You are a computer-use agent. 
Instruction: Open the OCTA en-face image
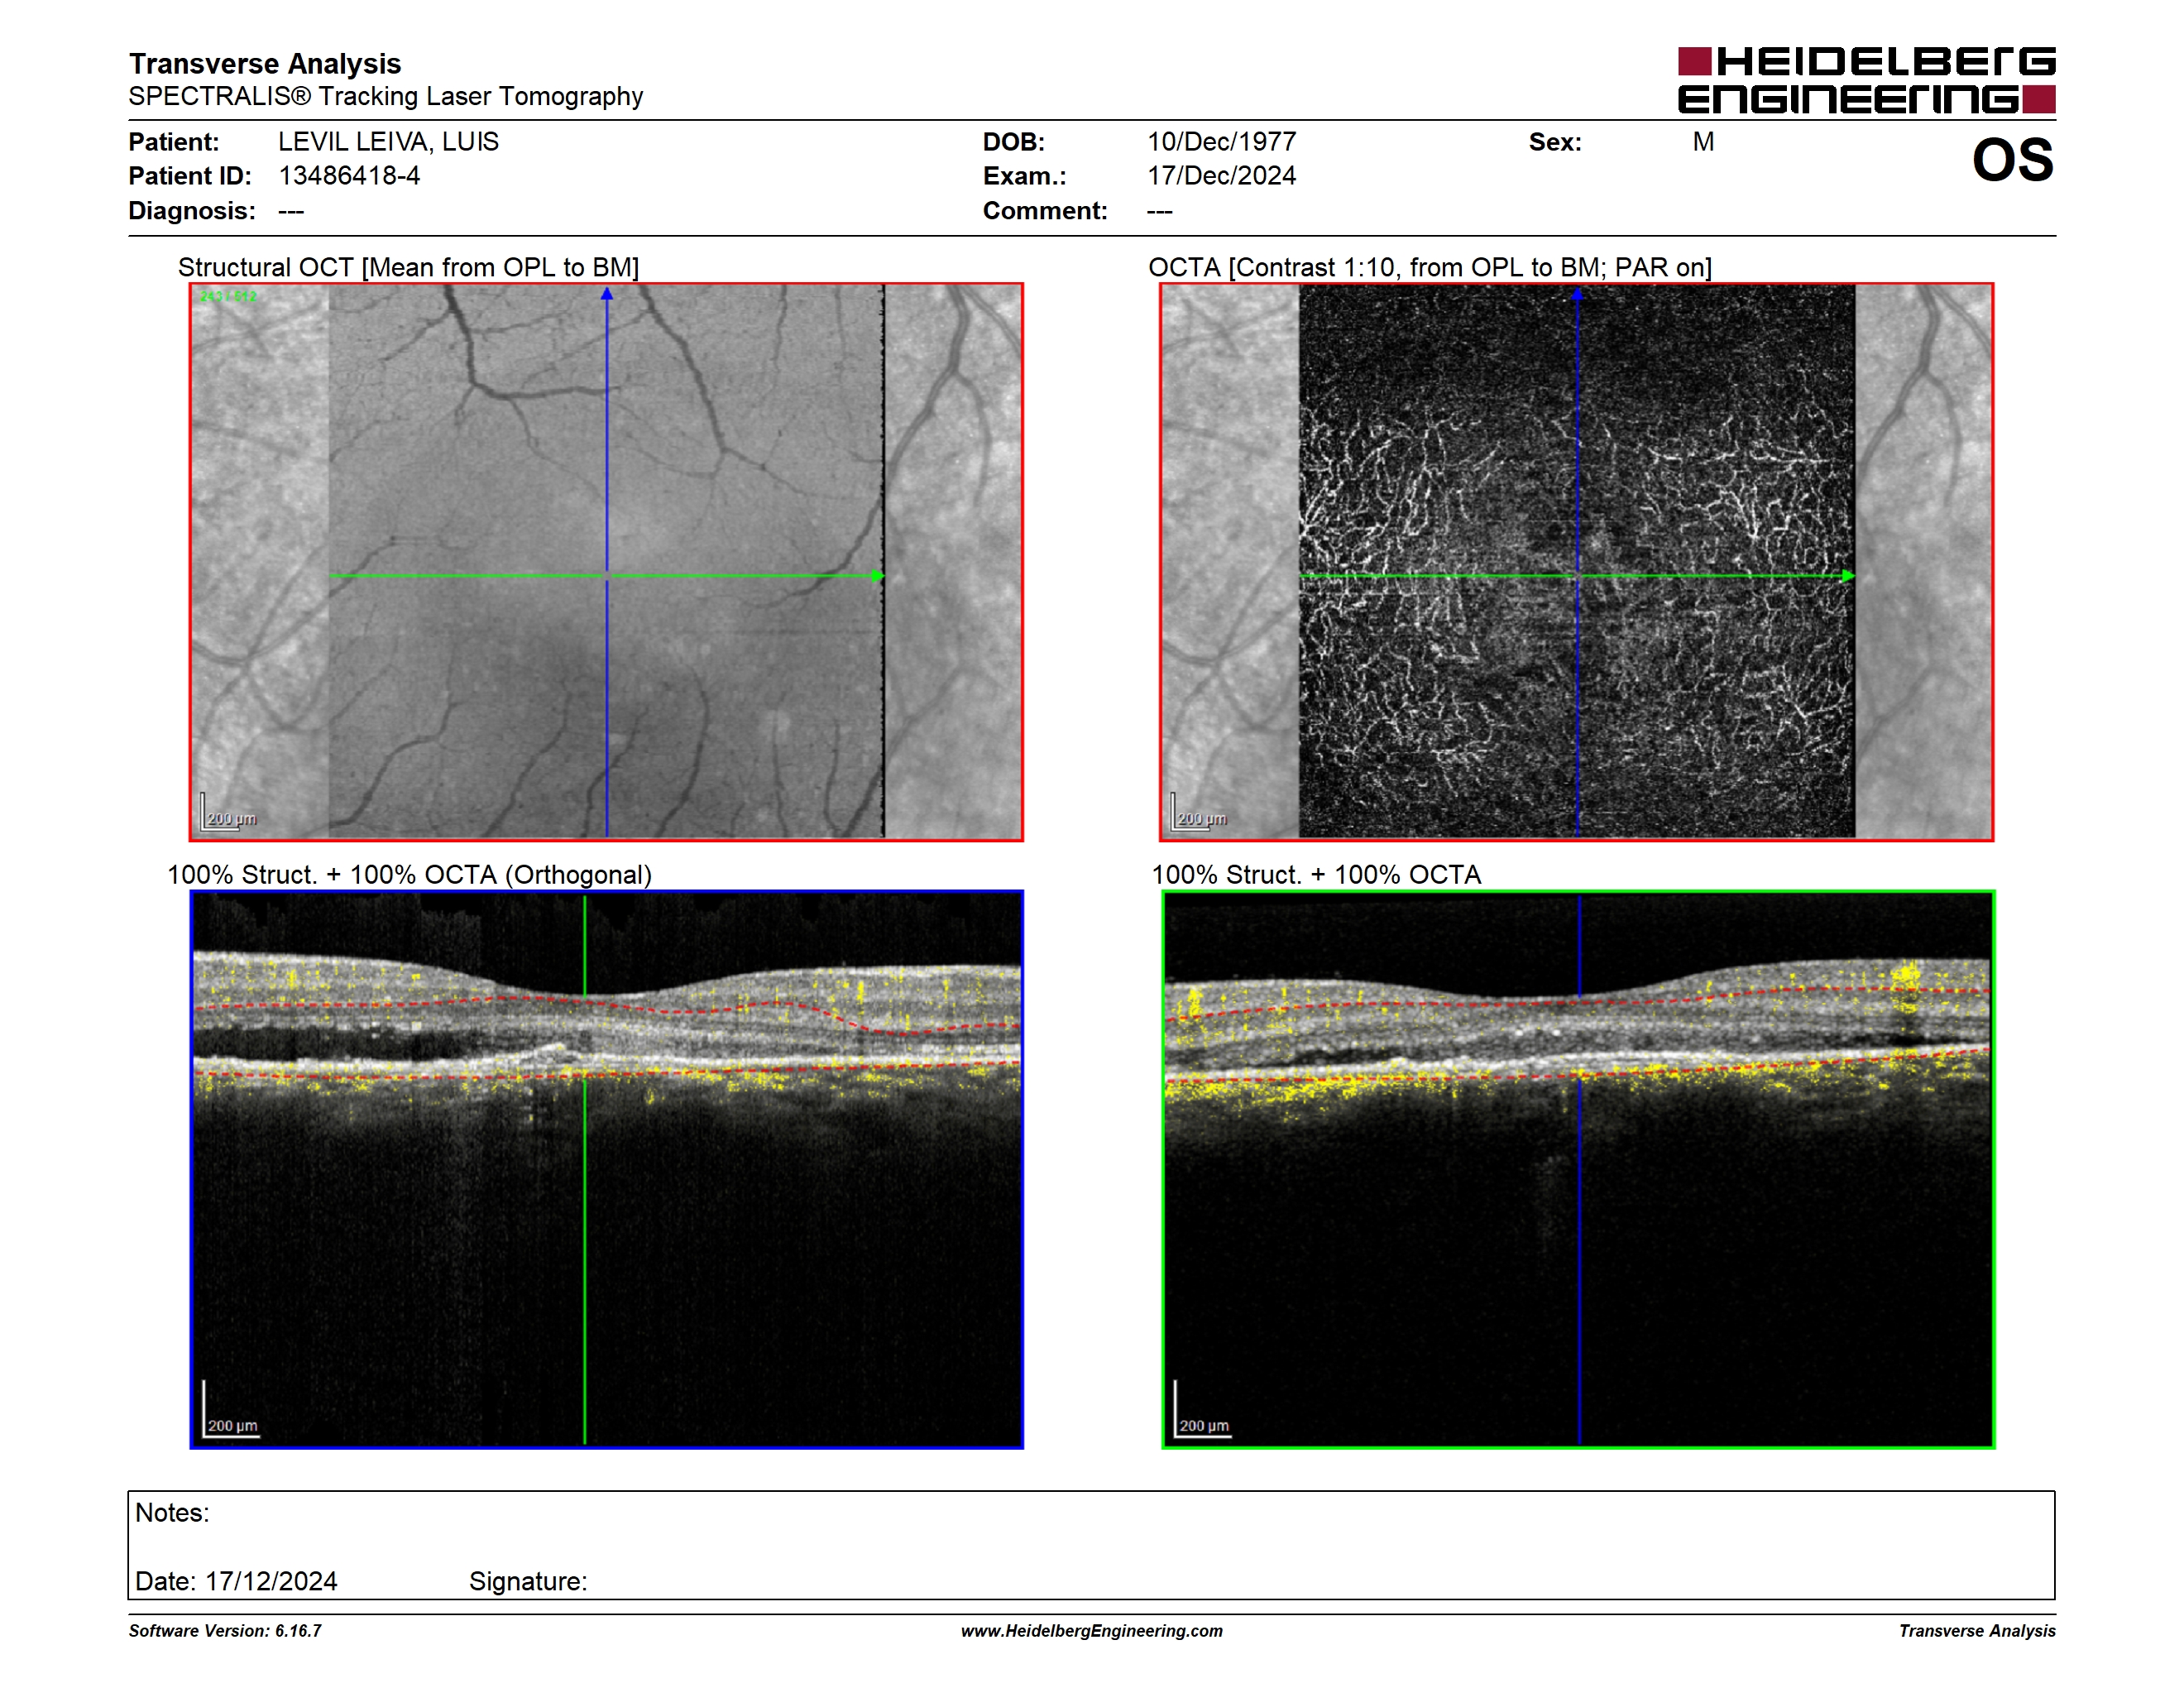tap(1577, 562)
